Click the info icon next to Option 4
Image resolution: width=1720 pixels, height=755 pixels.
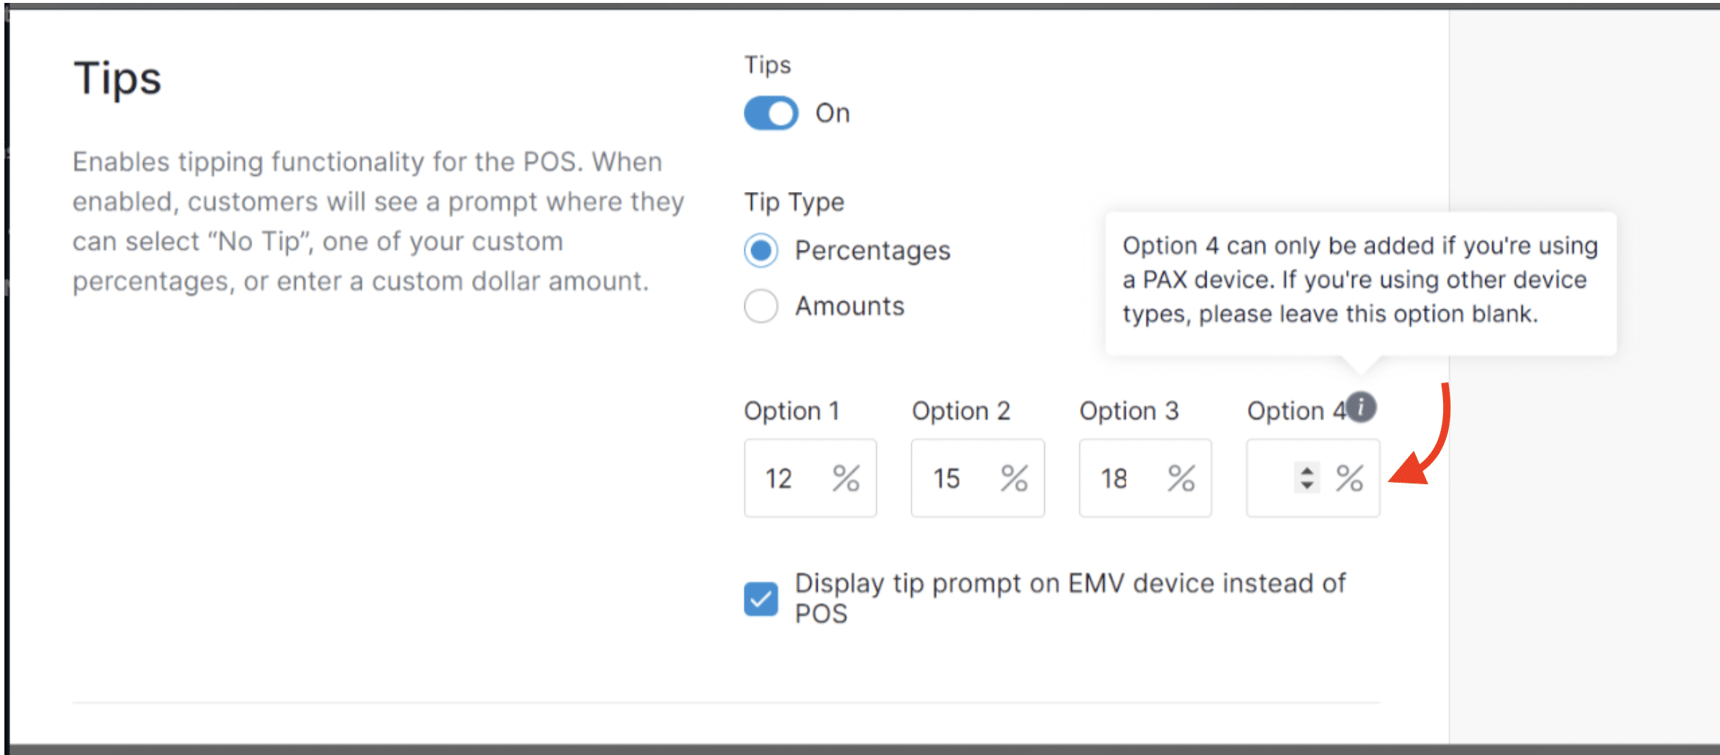click(1361, 407)
